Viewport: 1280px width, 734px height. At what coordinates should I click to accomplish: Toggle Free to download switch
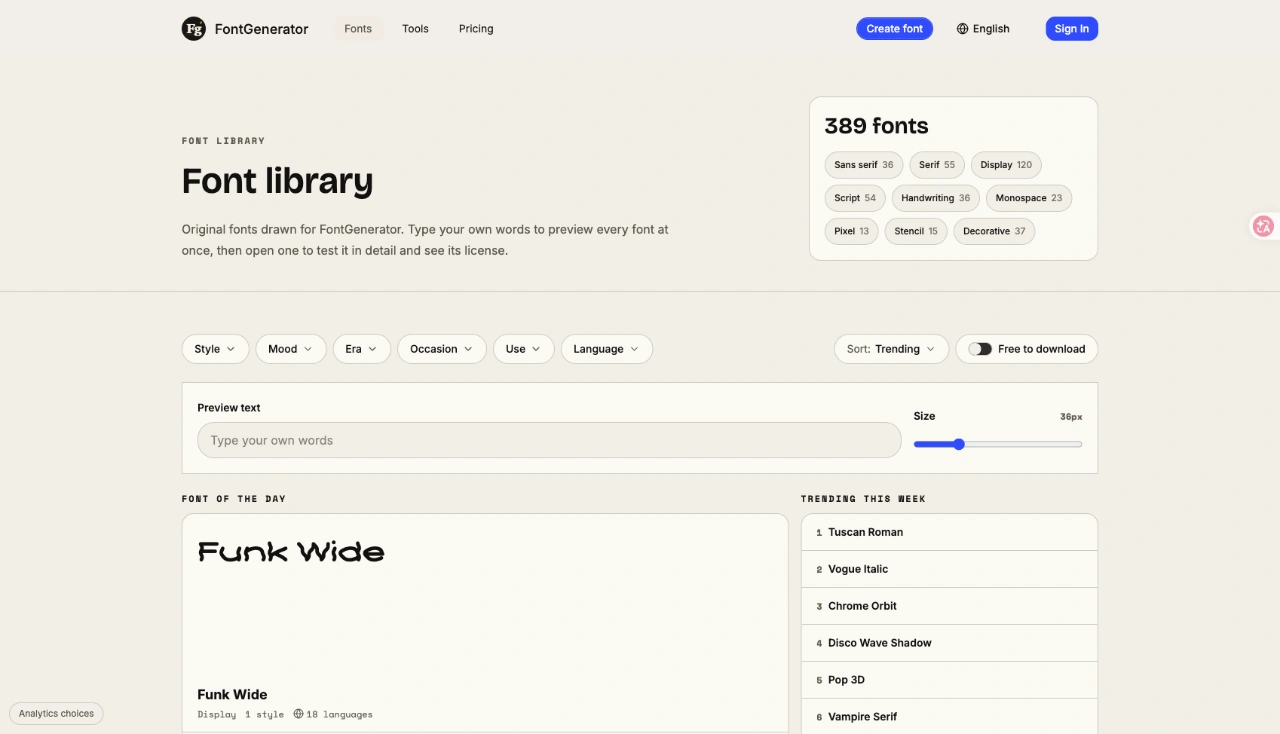click(980, 349)
